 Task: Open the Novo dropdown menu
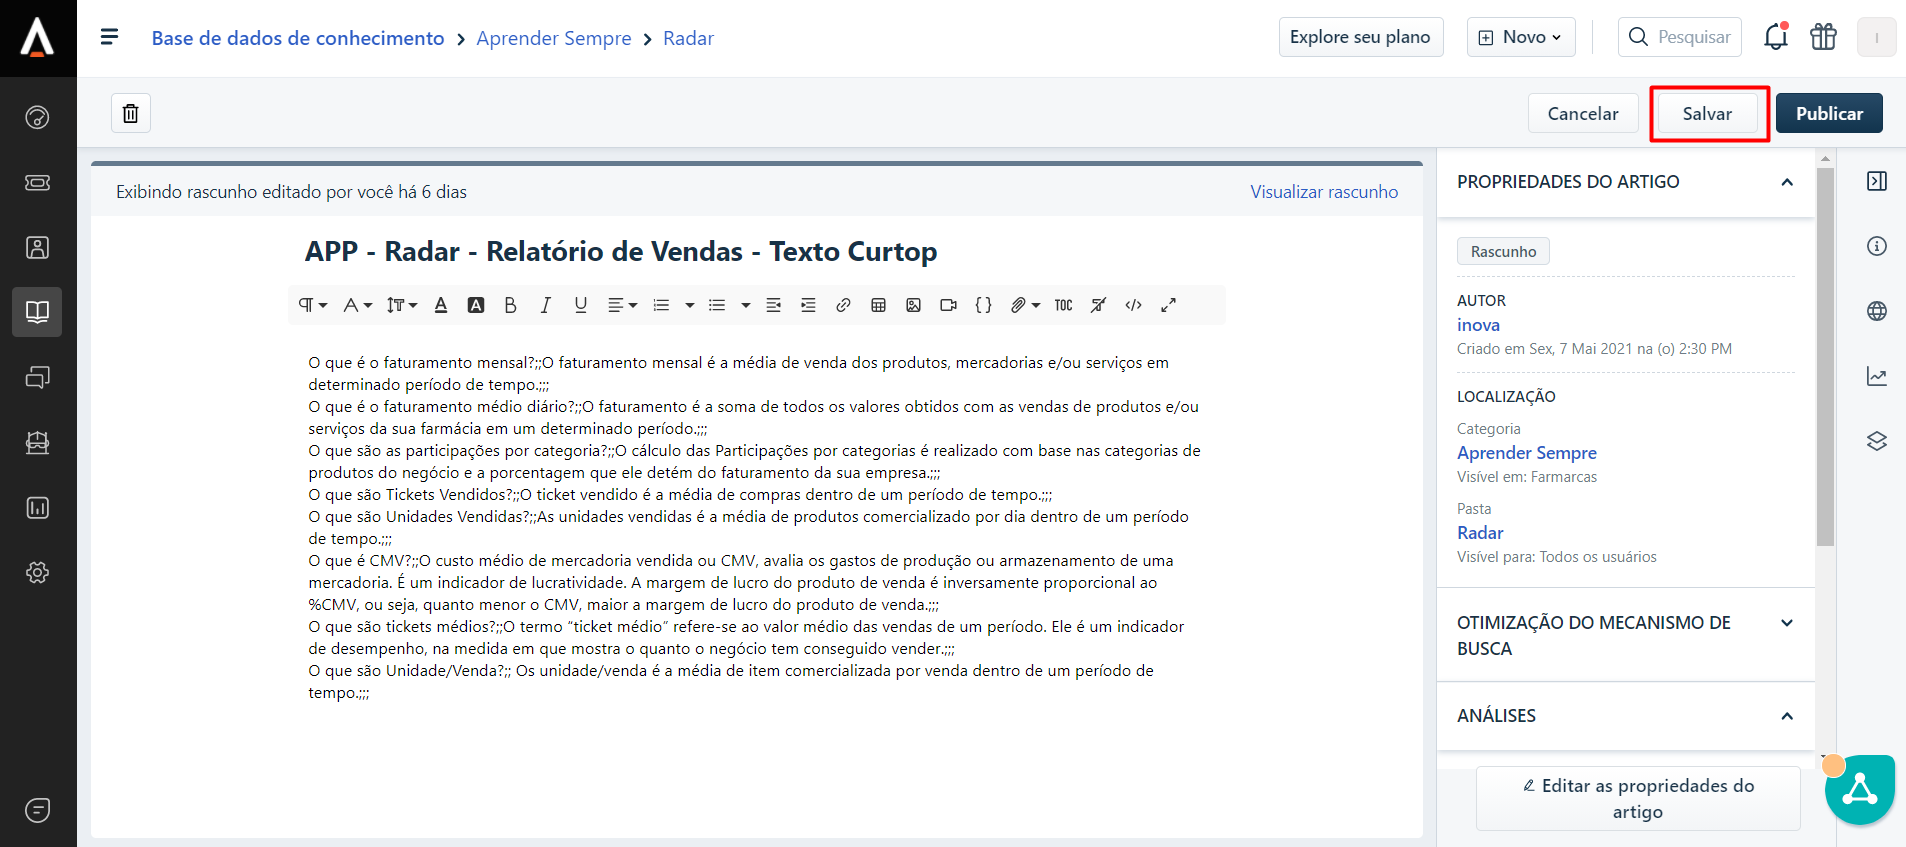pyautogui.click(x=1521, y=38)
